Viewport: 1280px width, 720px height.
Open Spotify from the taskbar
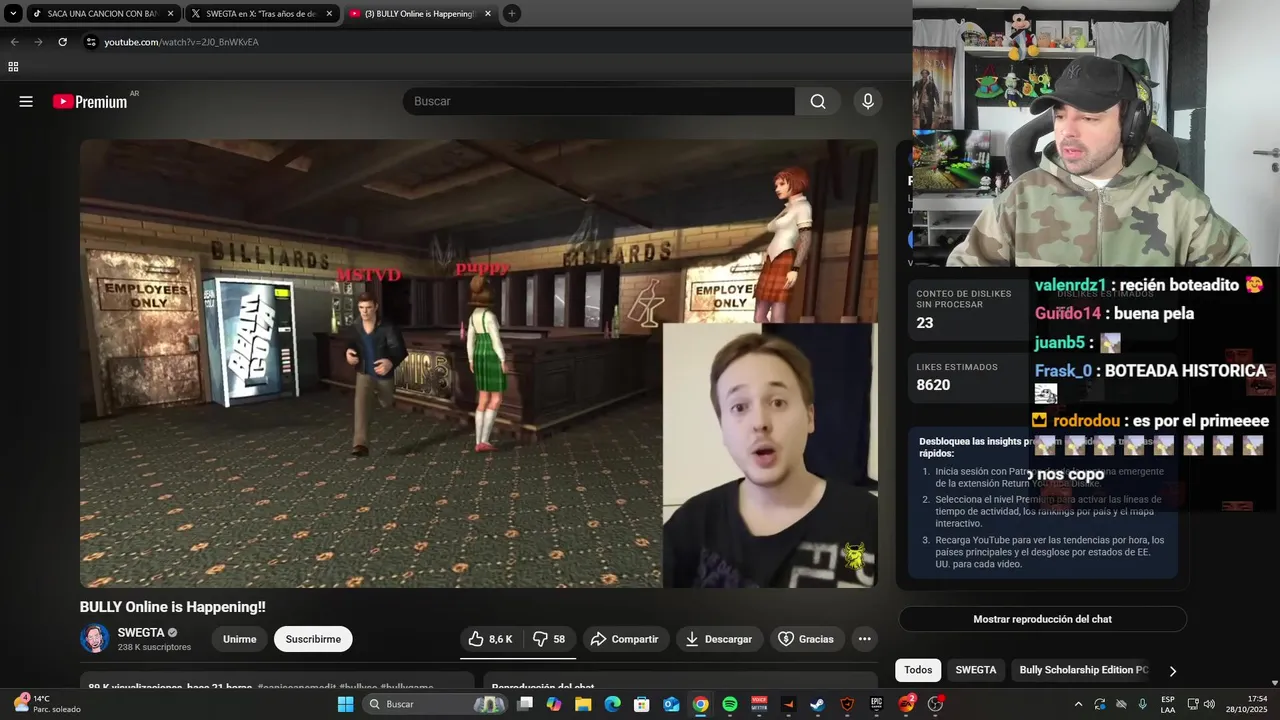[730, 704]
